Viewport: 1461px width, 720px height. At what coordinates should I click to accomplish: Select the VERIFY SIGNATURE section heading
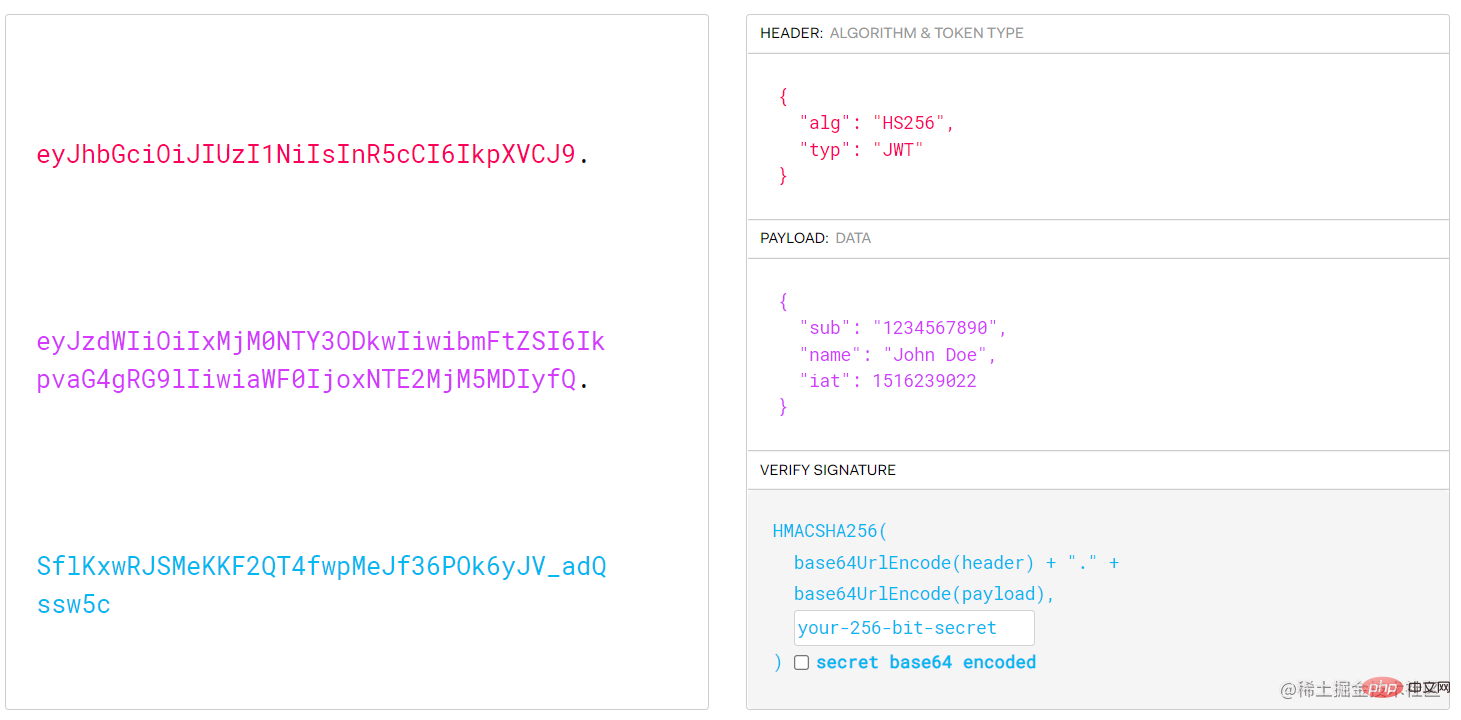tap(828, 470)
